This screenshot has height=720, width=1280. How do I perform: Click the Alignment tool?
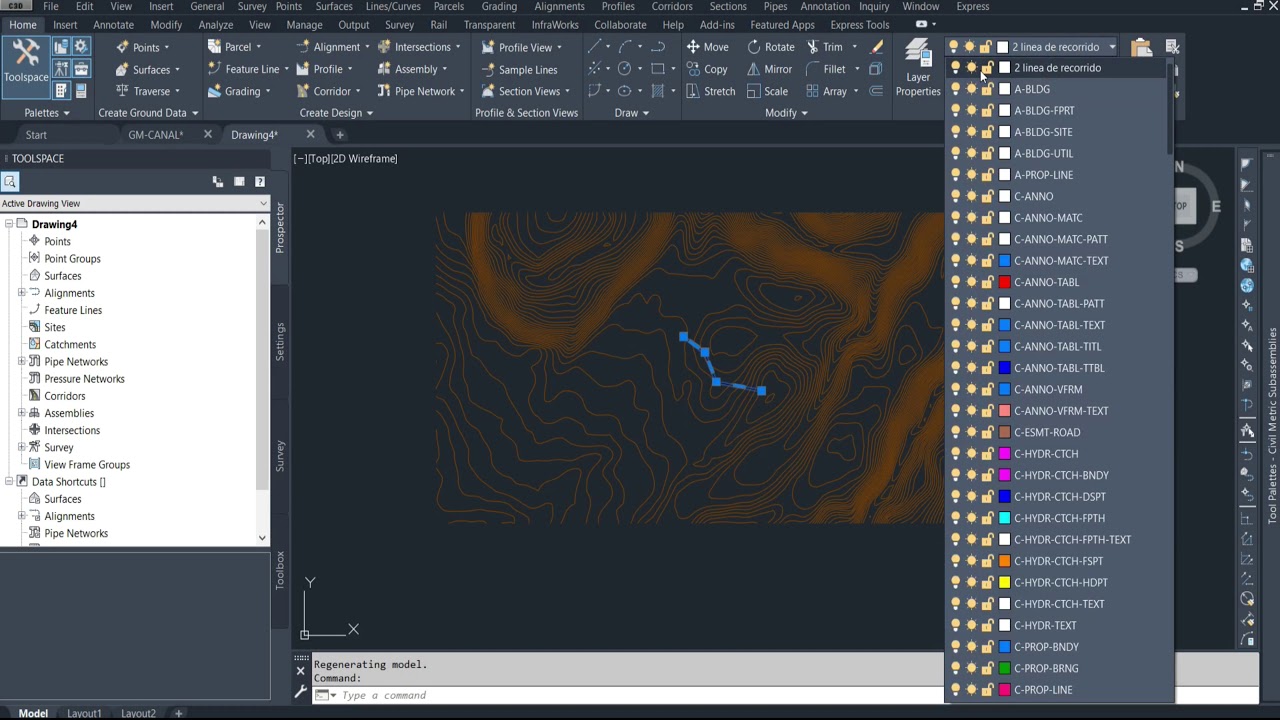[333, 47]
